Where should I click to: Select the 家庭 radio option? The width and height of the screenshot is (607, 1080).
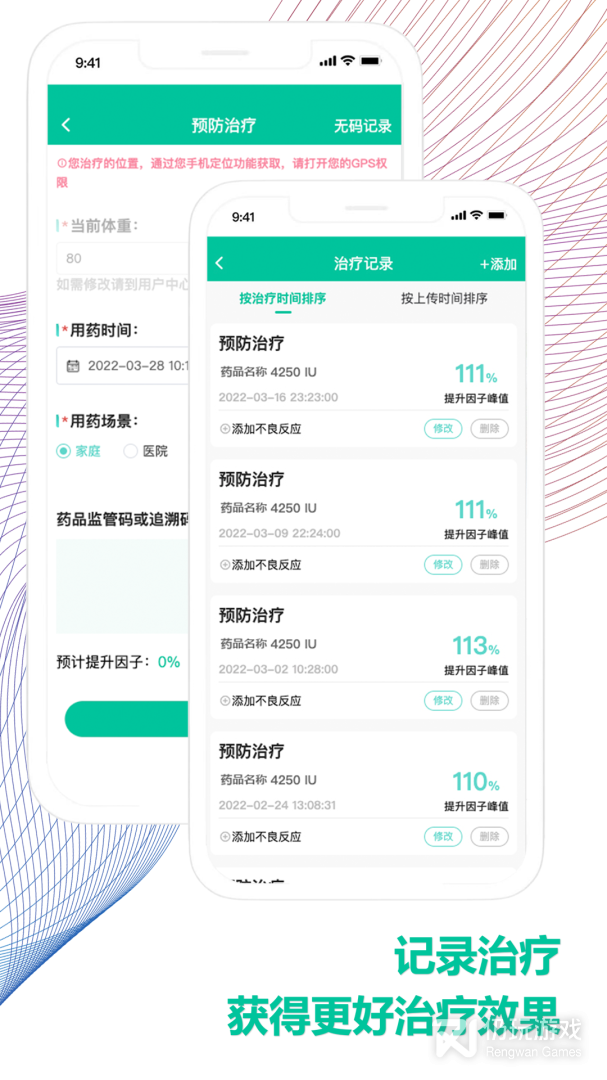coord(64,451)
